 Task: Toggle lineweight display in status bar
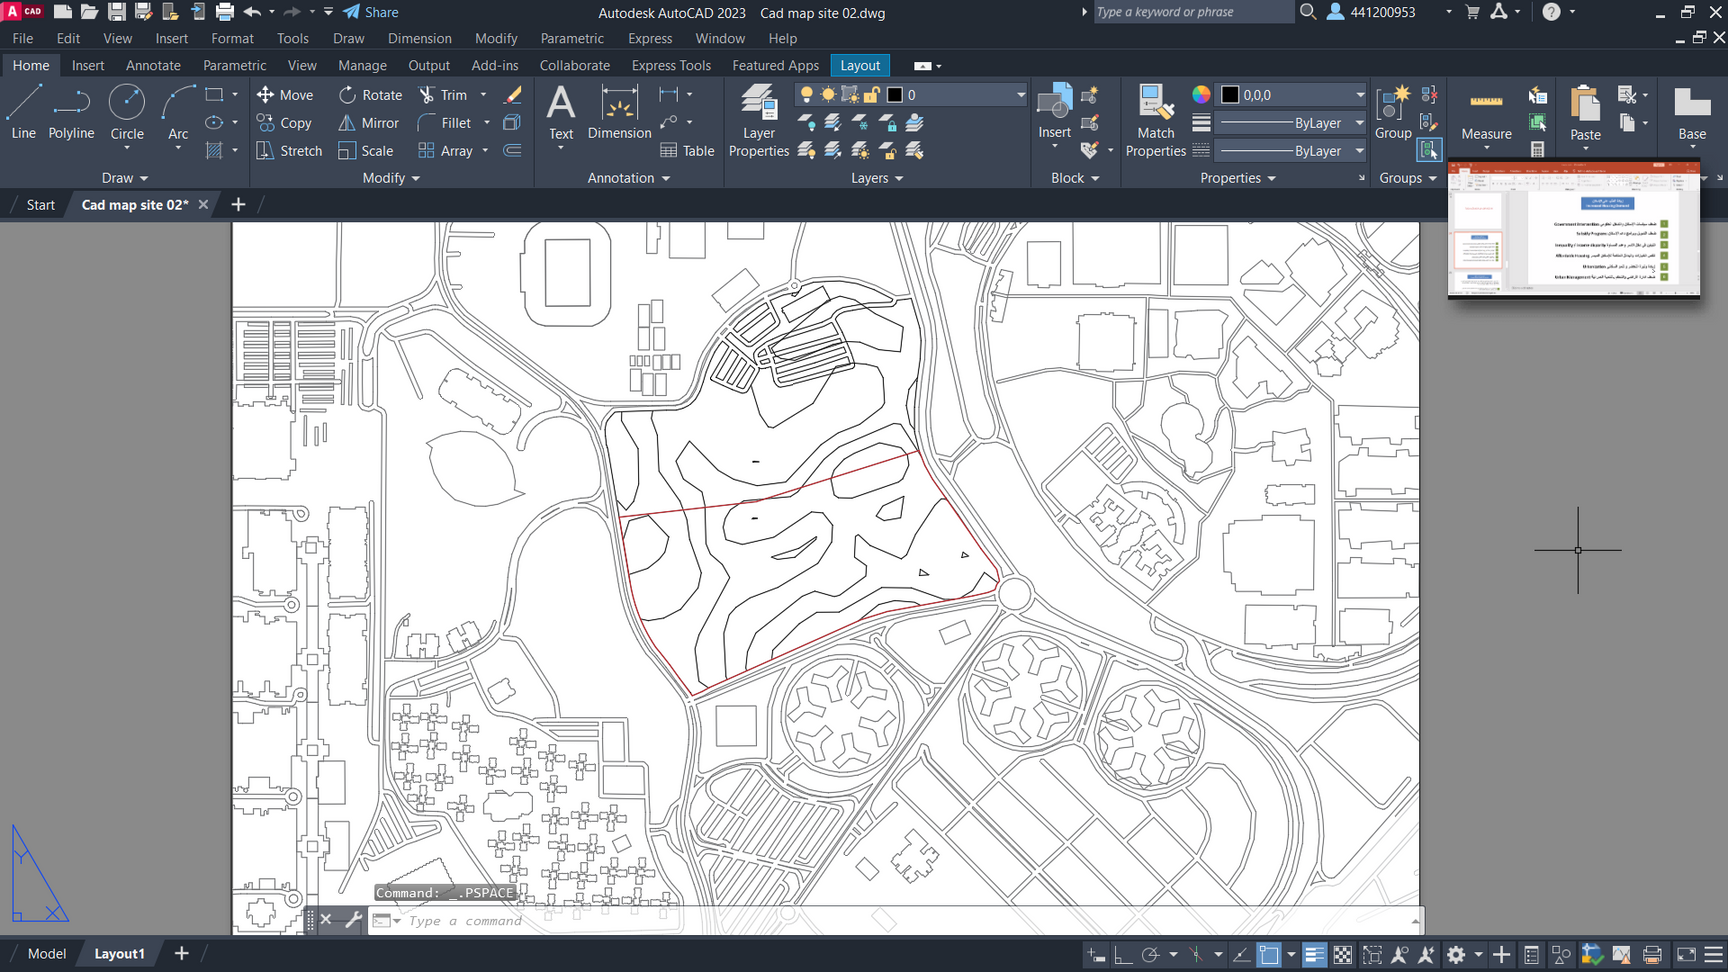coord(1314,955)
